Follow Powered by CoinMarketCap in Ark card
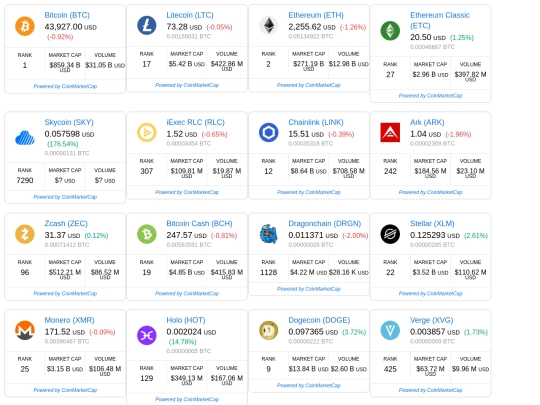The height and width of the screenshot is (405, 540). click(x=430, y=192)
